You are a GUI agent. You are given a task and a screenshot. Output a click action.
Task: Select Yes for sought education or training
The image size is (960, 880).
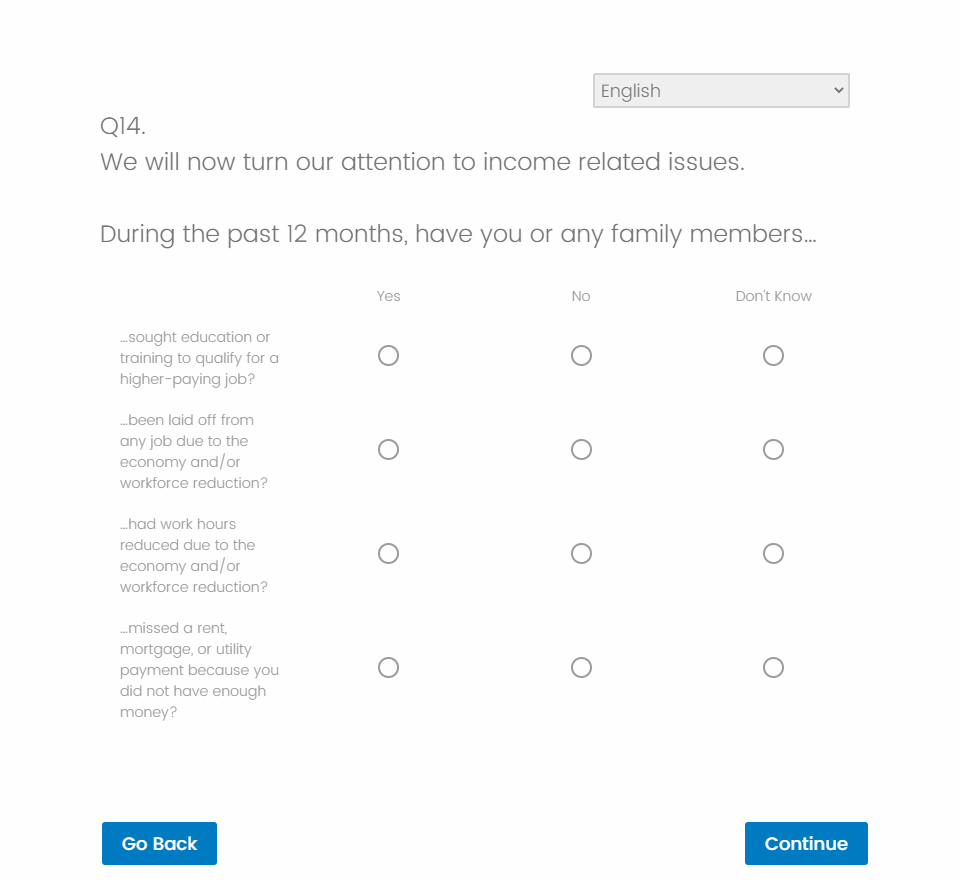389,356
